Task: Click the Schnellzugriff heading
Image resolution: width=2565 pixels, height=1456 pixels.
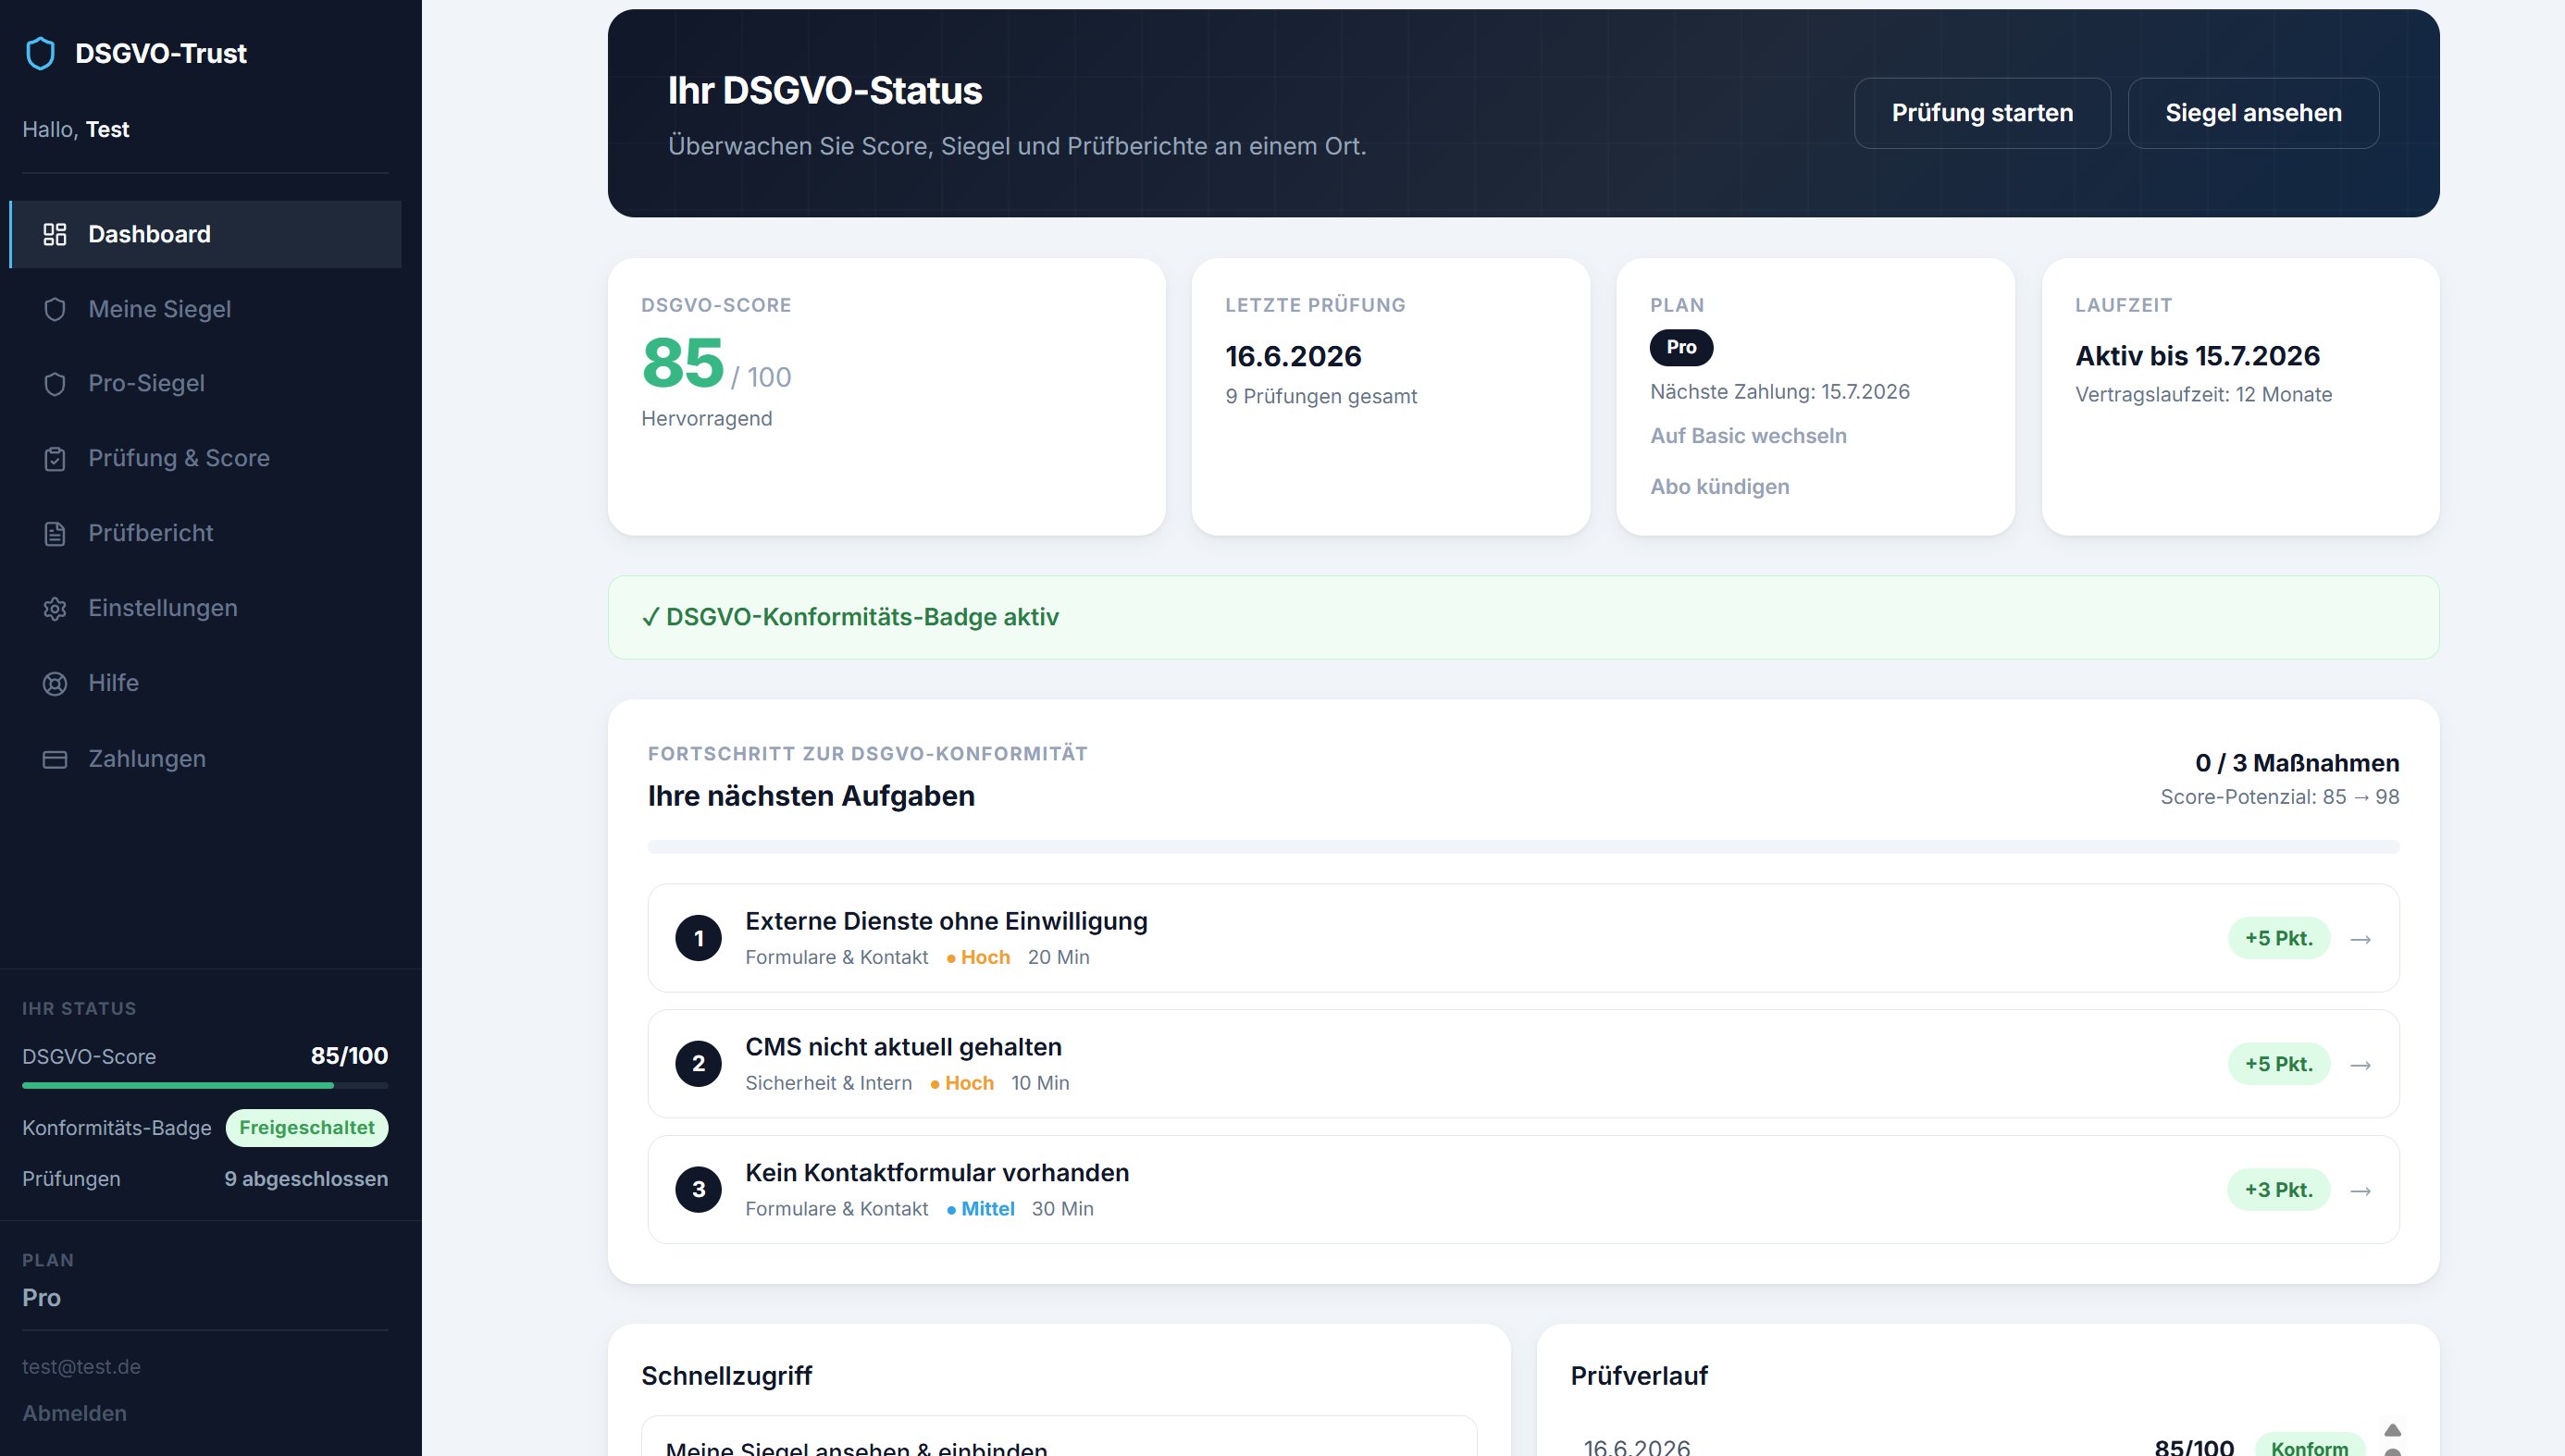Action: pos(726,1376)
